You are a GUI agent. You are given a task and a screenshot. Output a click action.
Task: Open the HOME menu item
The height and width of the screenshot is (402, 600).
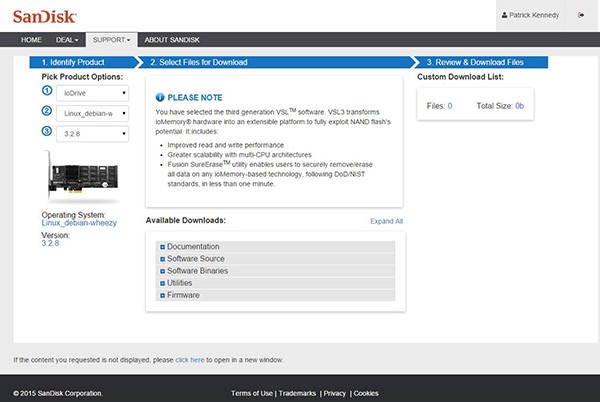[31, 39]
